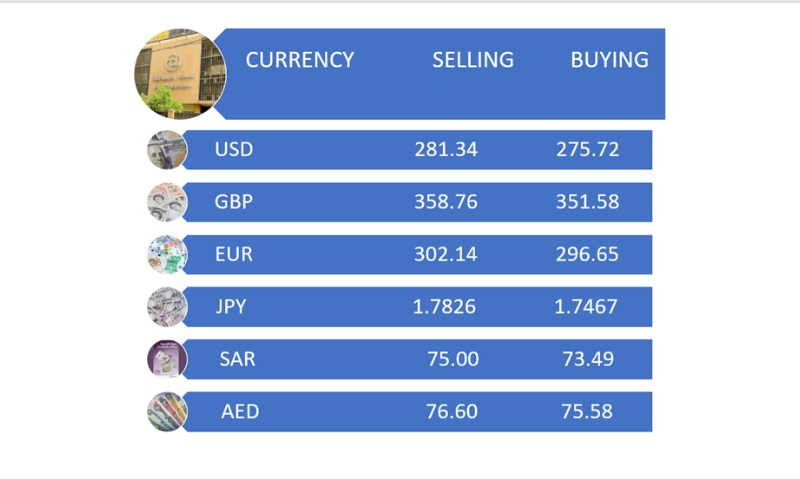This screenshot has width=800, height=480.
Task: Click the AED currency label
Action: pos(238,411)
